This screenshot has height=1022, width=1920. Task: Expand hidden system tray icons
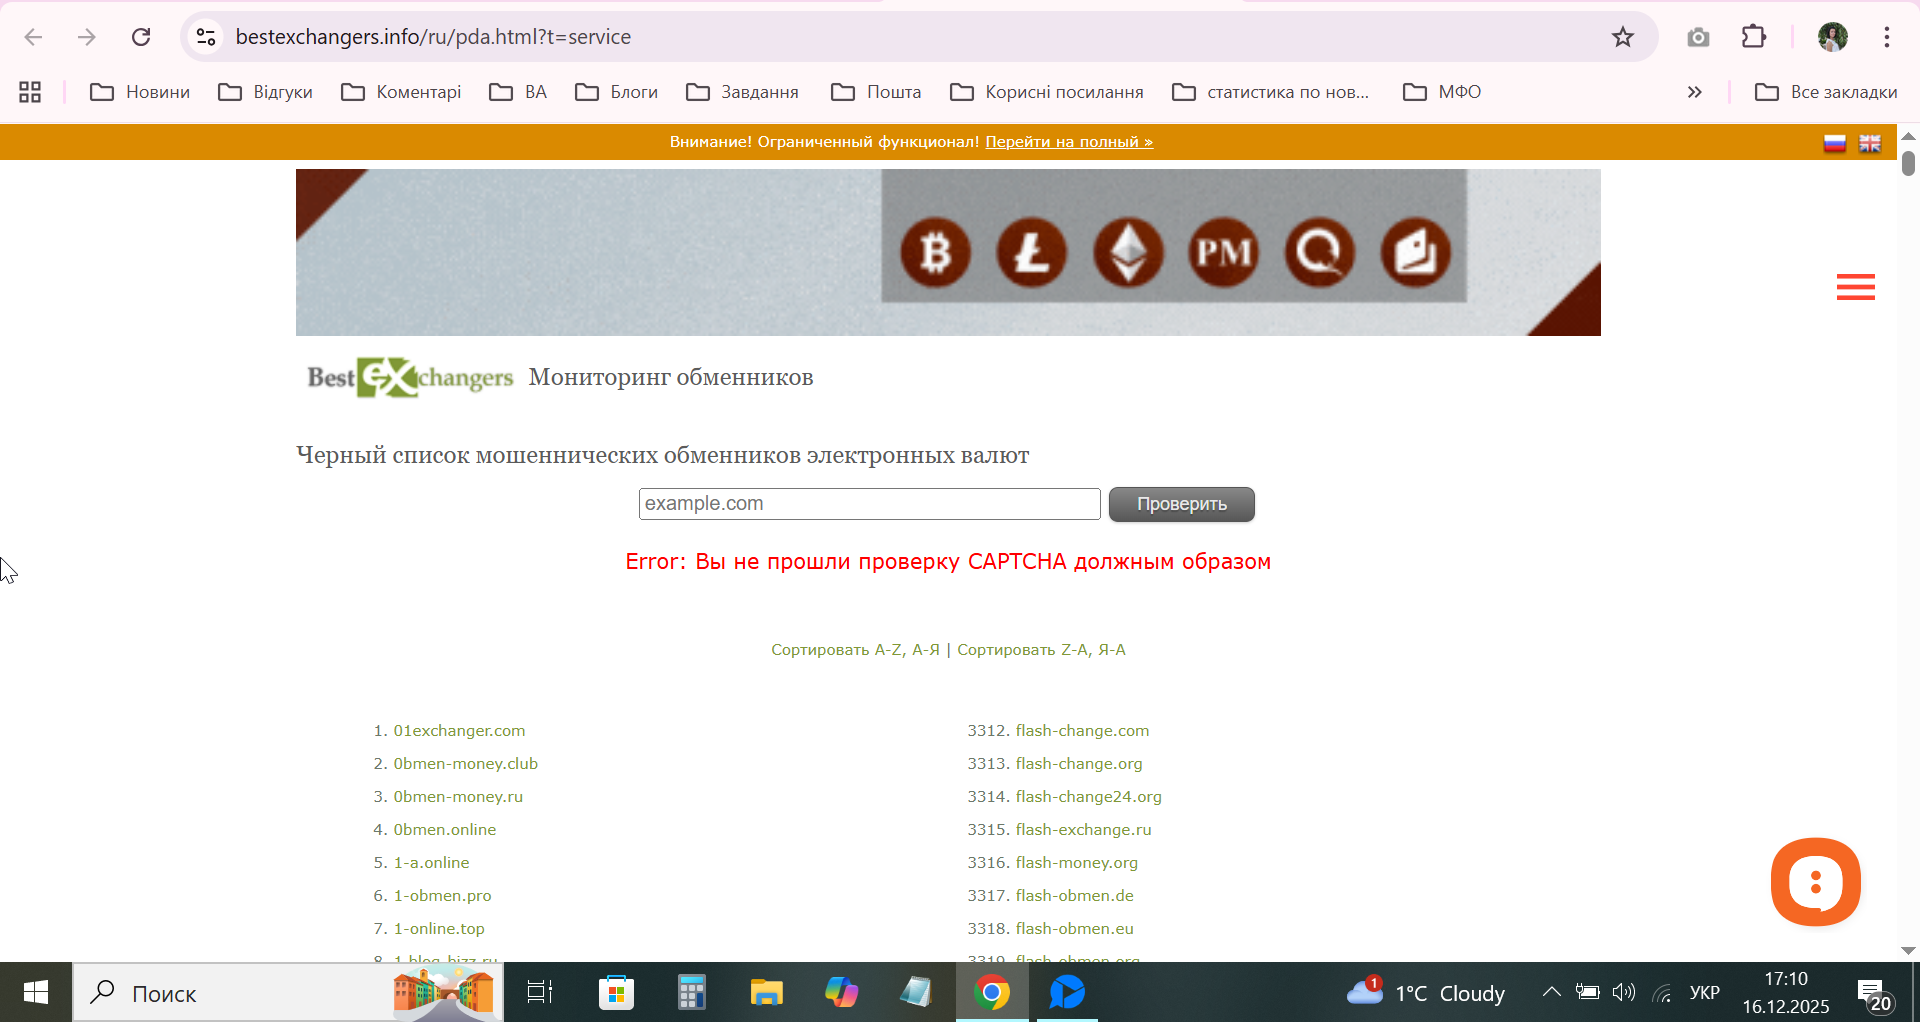coord(1551,992)
